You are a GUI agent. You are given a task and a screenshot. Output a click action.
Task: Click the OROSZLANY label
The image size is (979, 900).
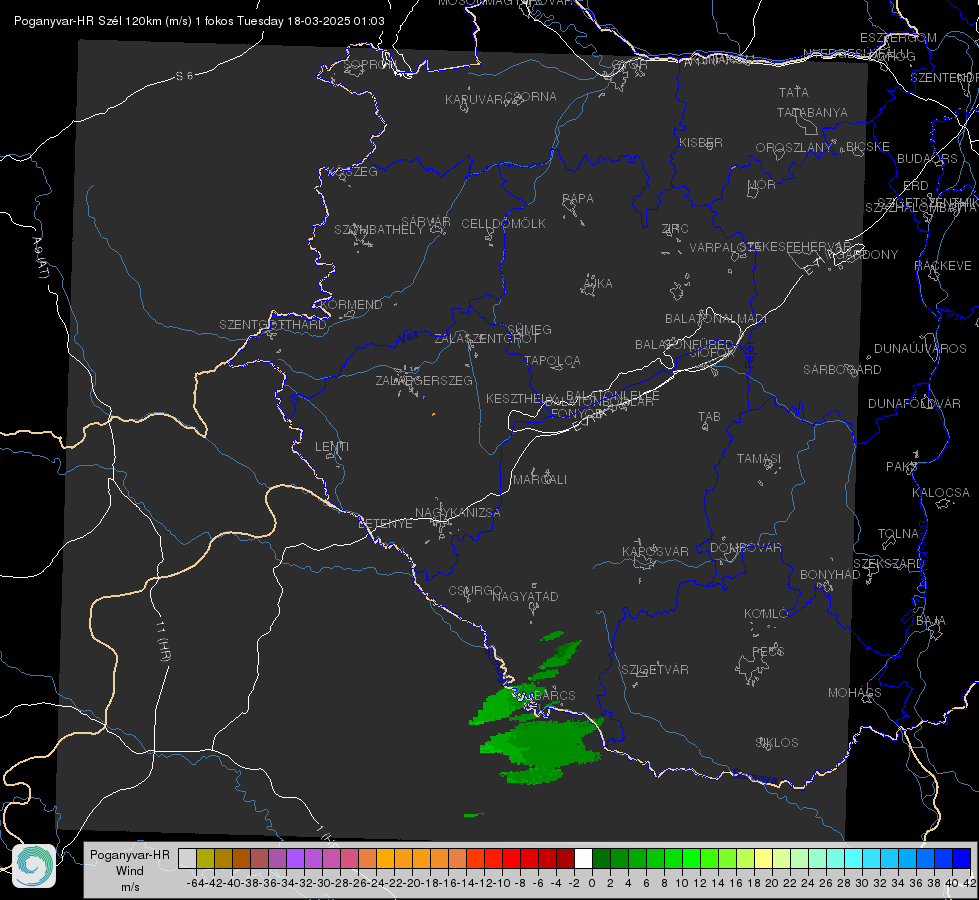click(x=794, y=147)
